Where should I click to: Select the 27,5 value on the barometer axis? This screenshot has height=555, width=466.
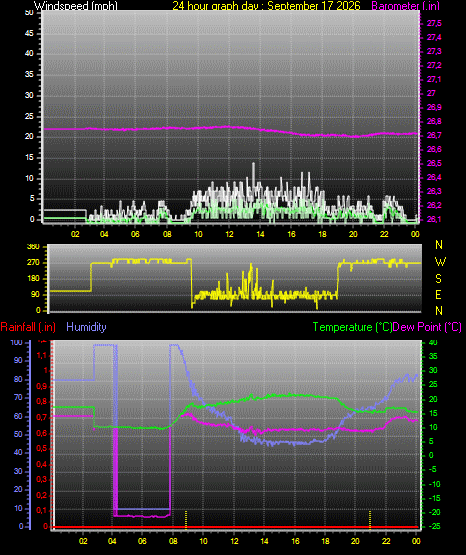(434, 23)
